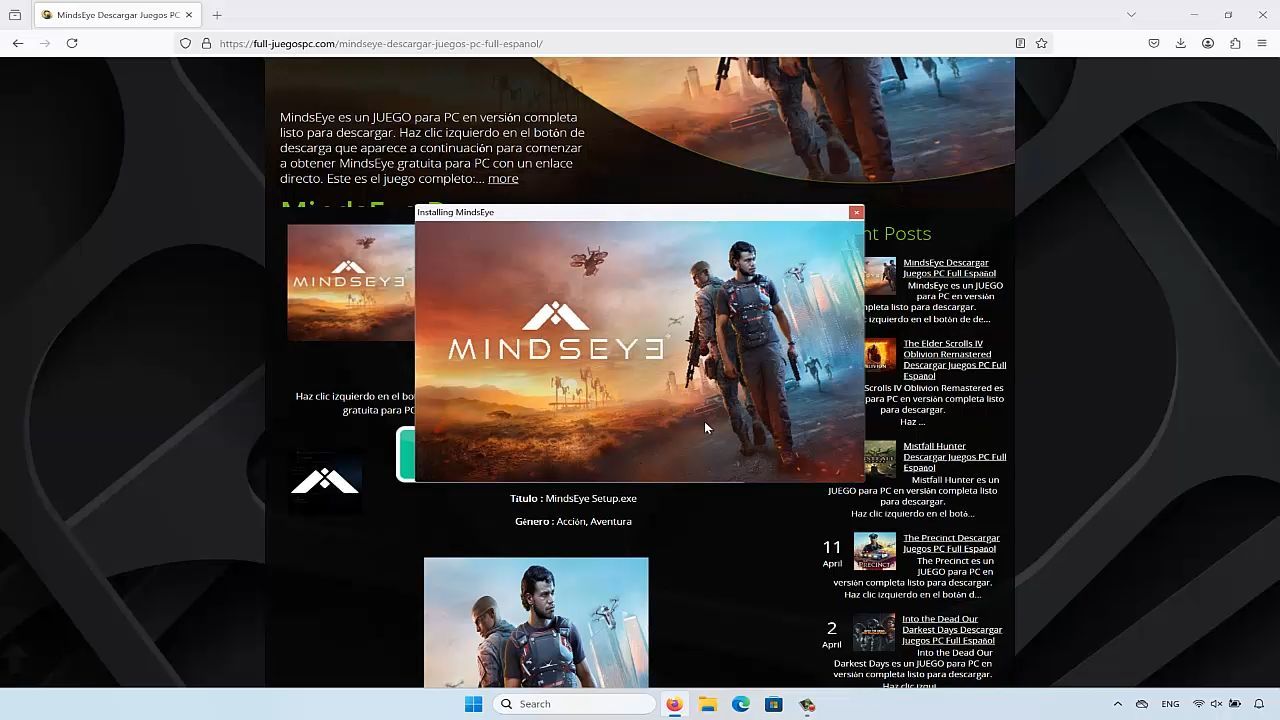Click the muted volume tray icon
Image resolution: width=1280 pixels, height=720 pixels.
[x=1216, y=704]
